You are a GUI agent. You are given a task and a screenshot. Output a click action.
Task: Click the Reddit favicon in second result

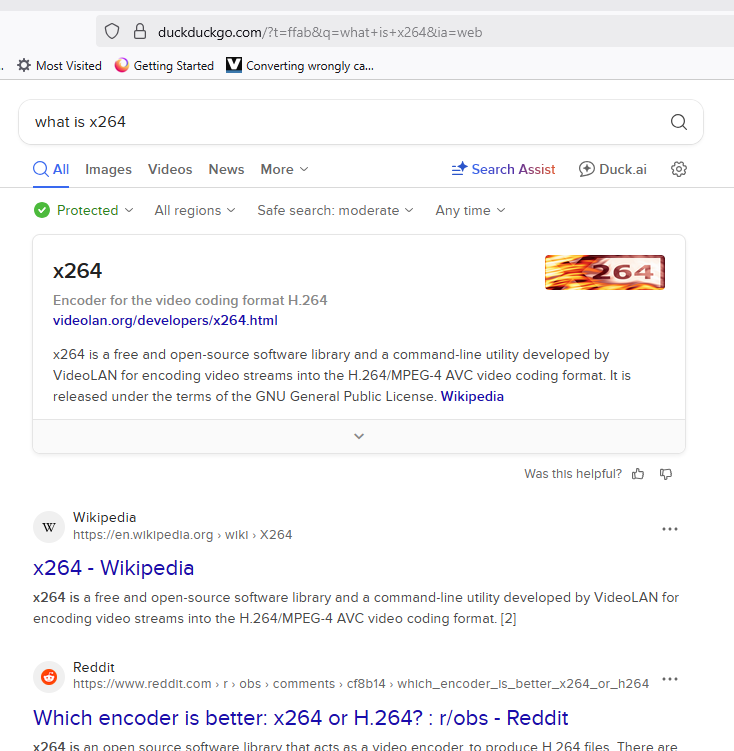pyautogui.click(x=49, y=677)
